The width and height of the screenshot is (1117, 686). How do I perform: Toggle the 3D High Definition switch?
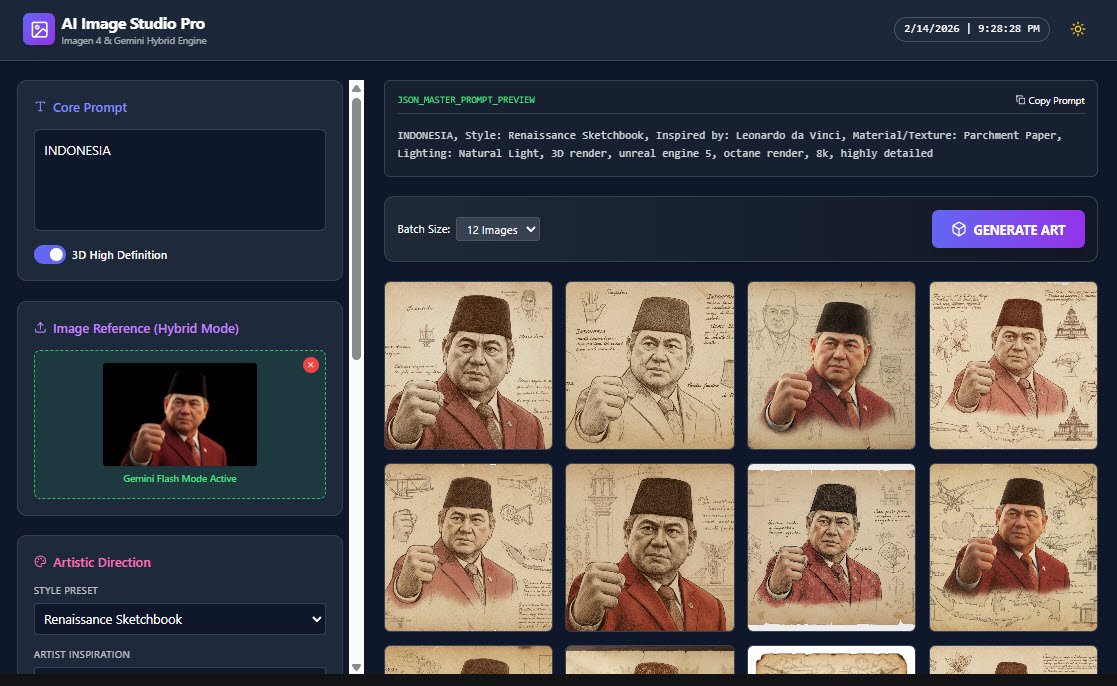click(x=50, y=254)
